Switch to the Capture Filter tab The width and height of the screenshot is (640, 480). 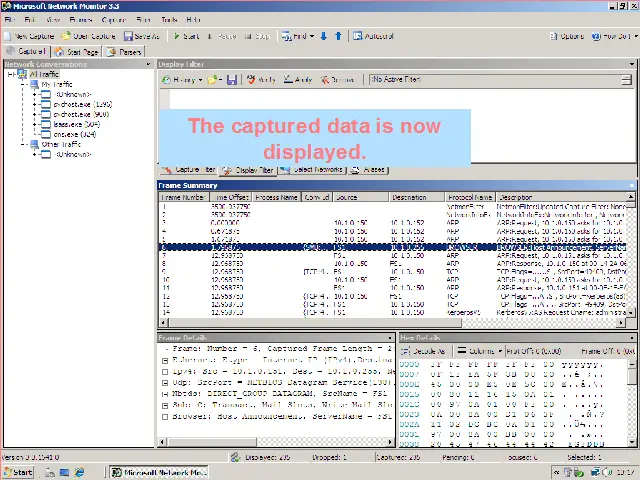click(188, 170)
